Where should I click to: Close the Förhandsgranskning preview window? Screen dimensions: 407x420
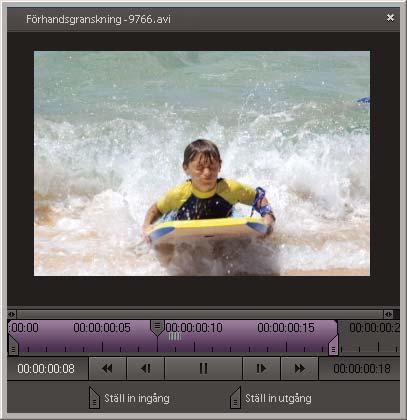click(390, 17)
